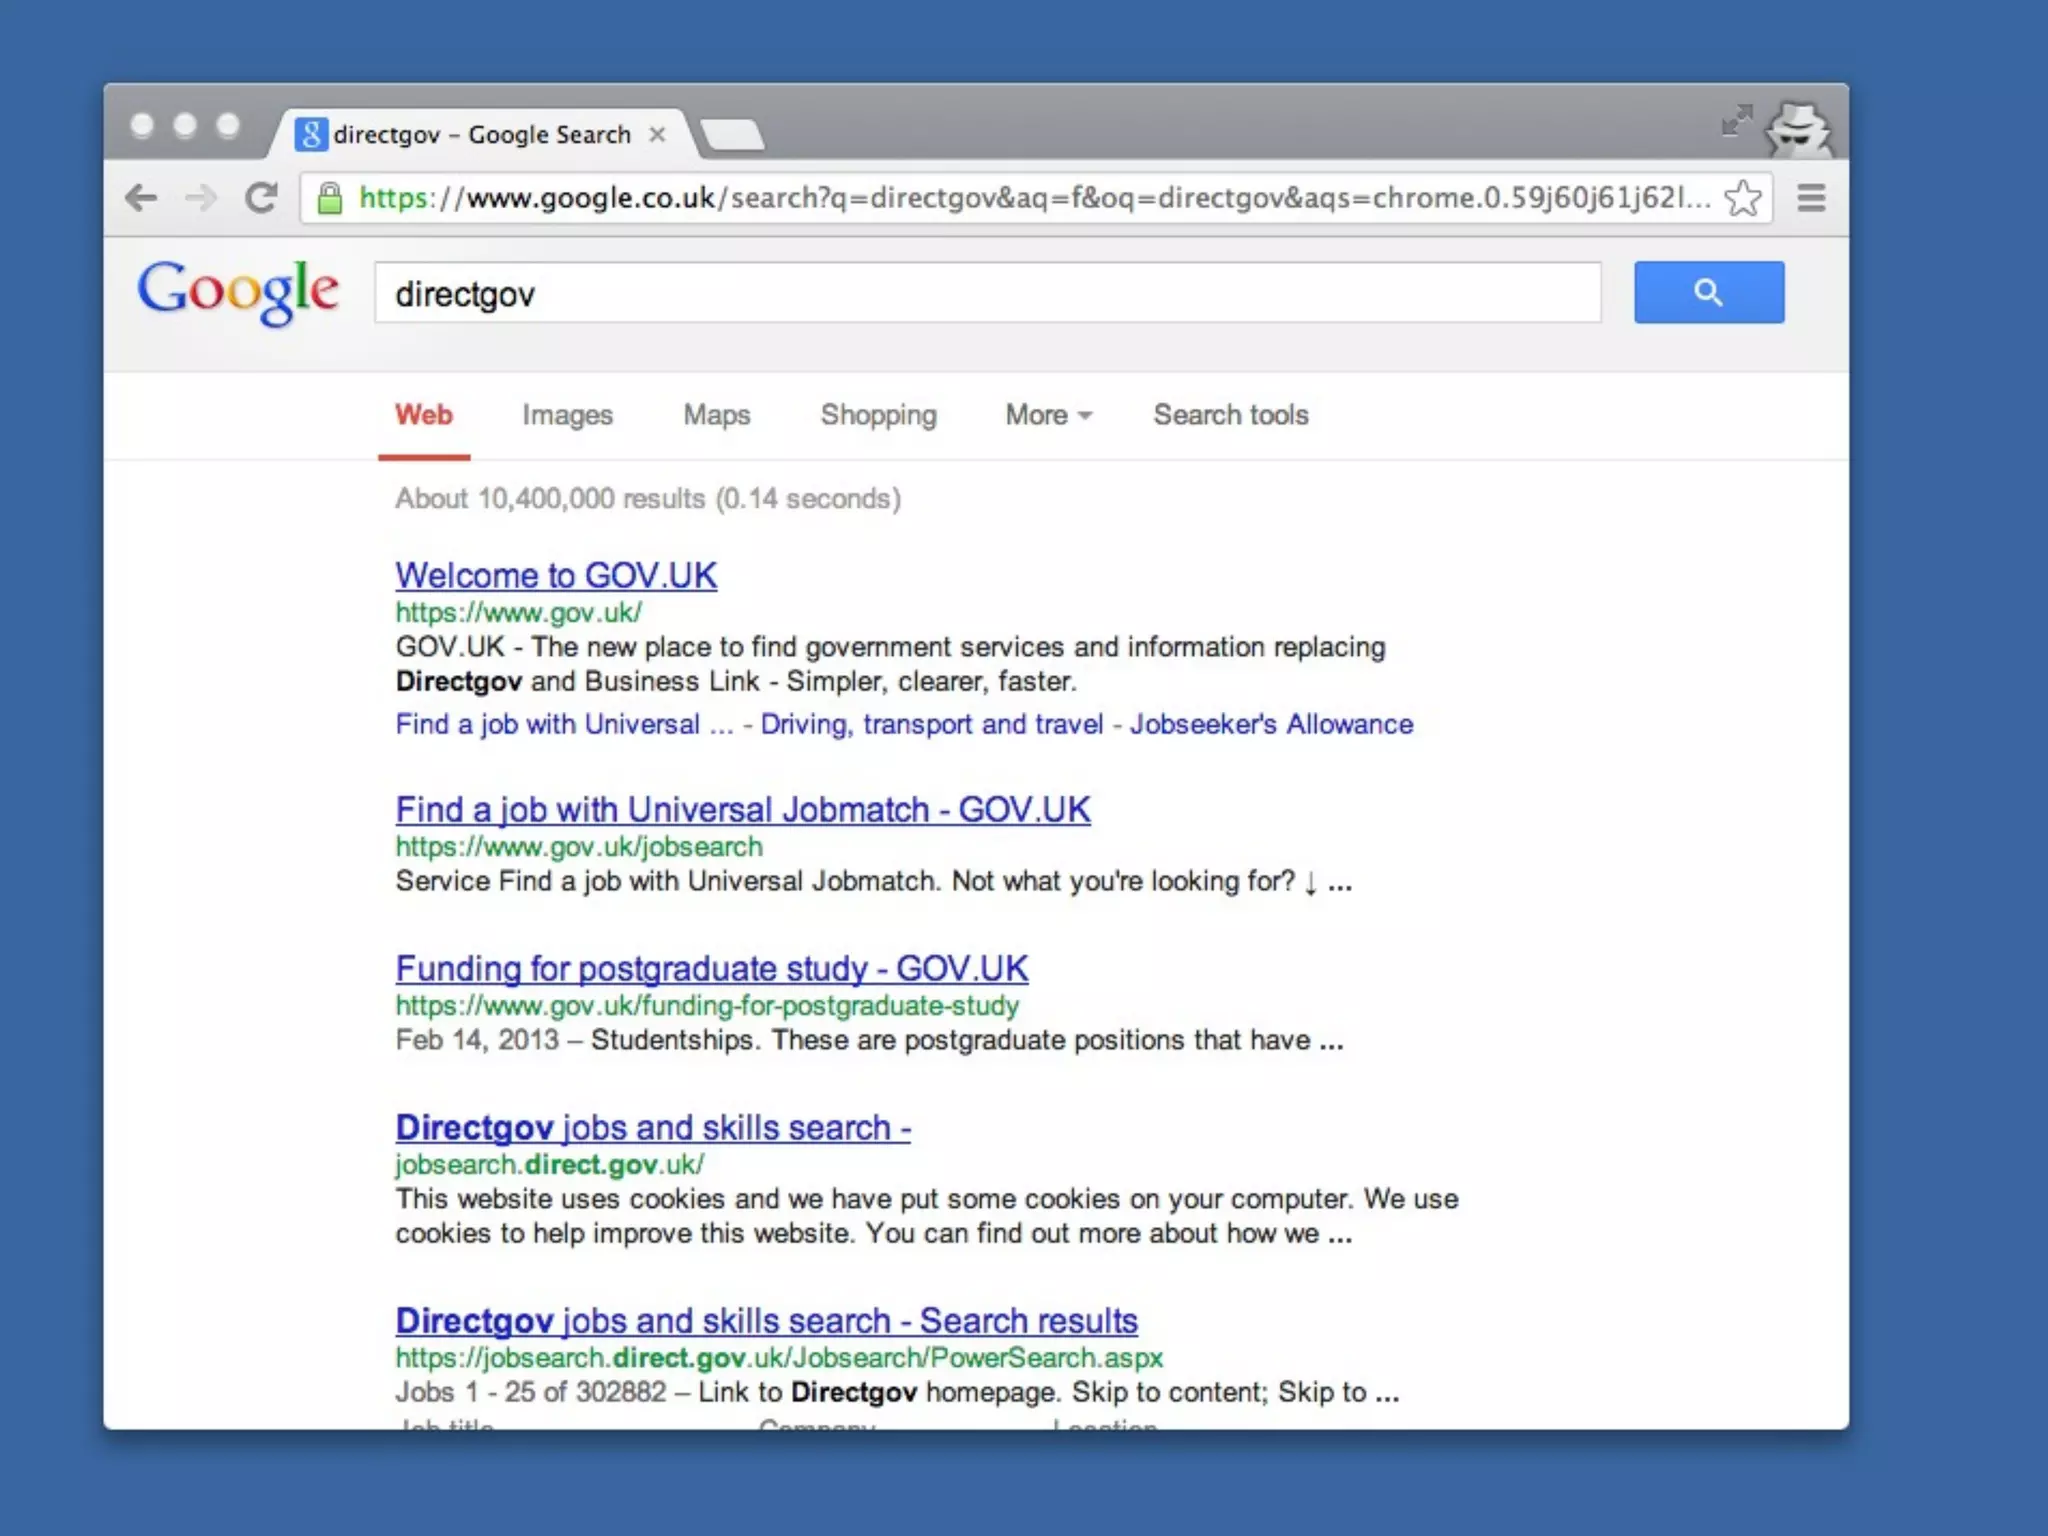Switch to the Shopping tab
This screenshot has width=2048, height=1536.
(879, 415)
